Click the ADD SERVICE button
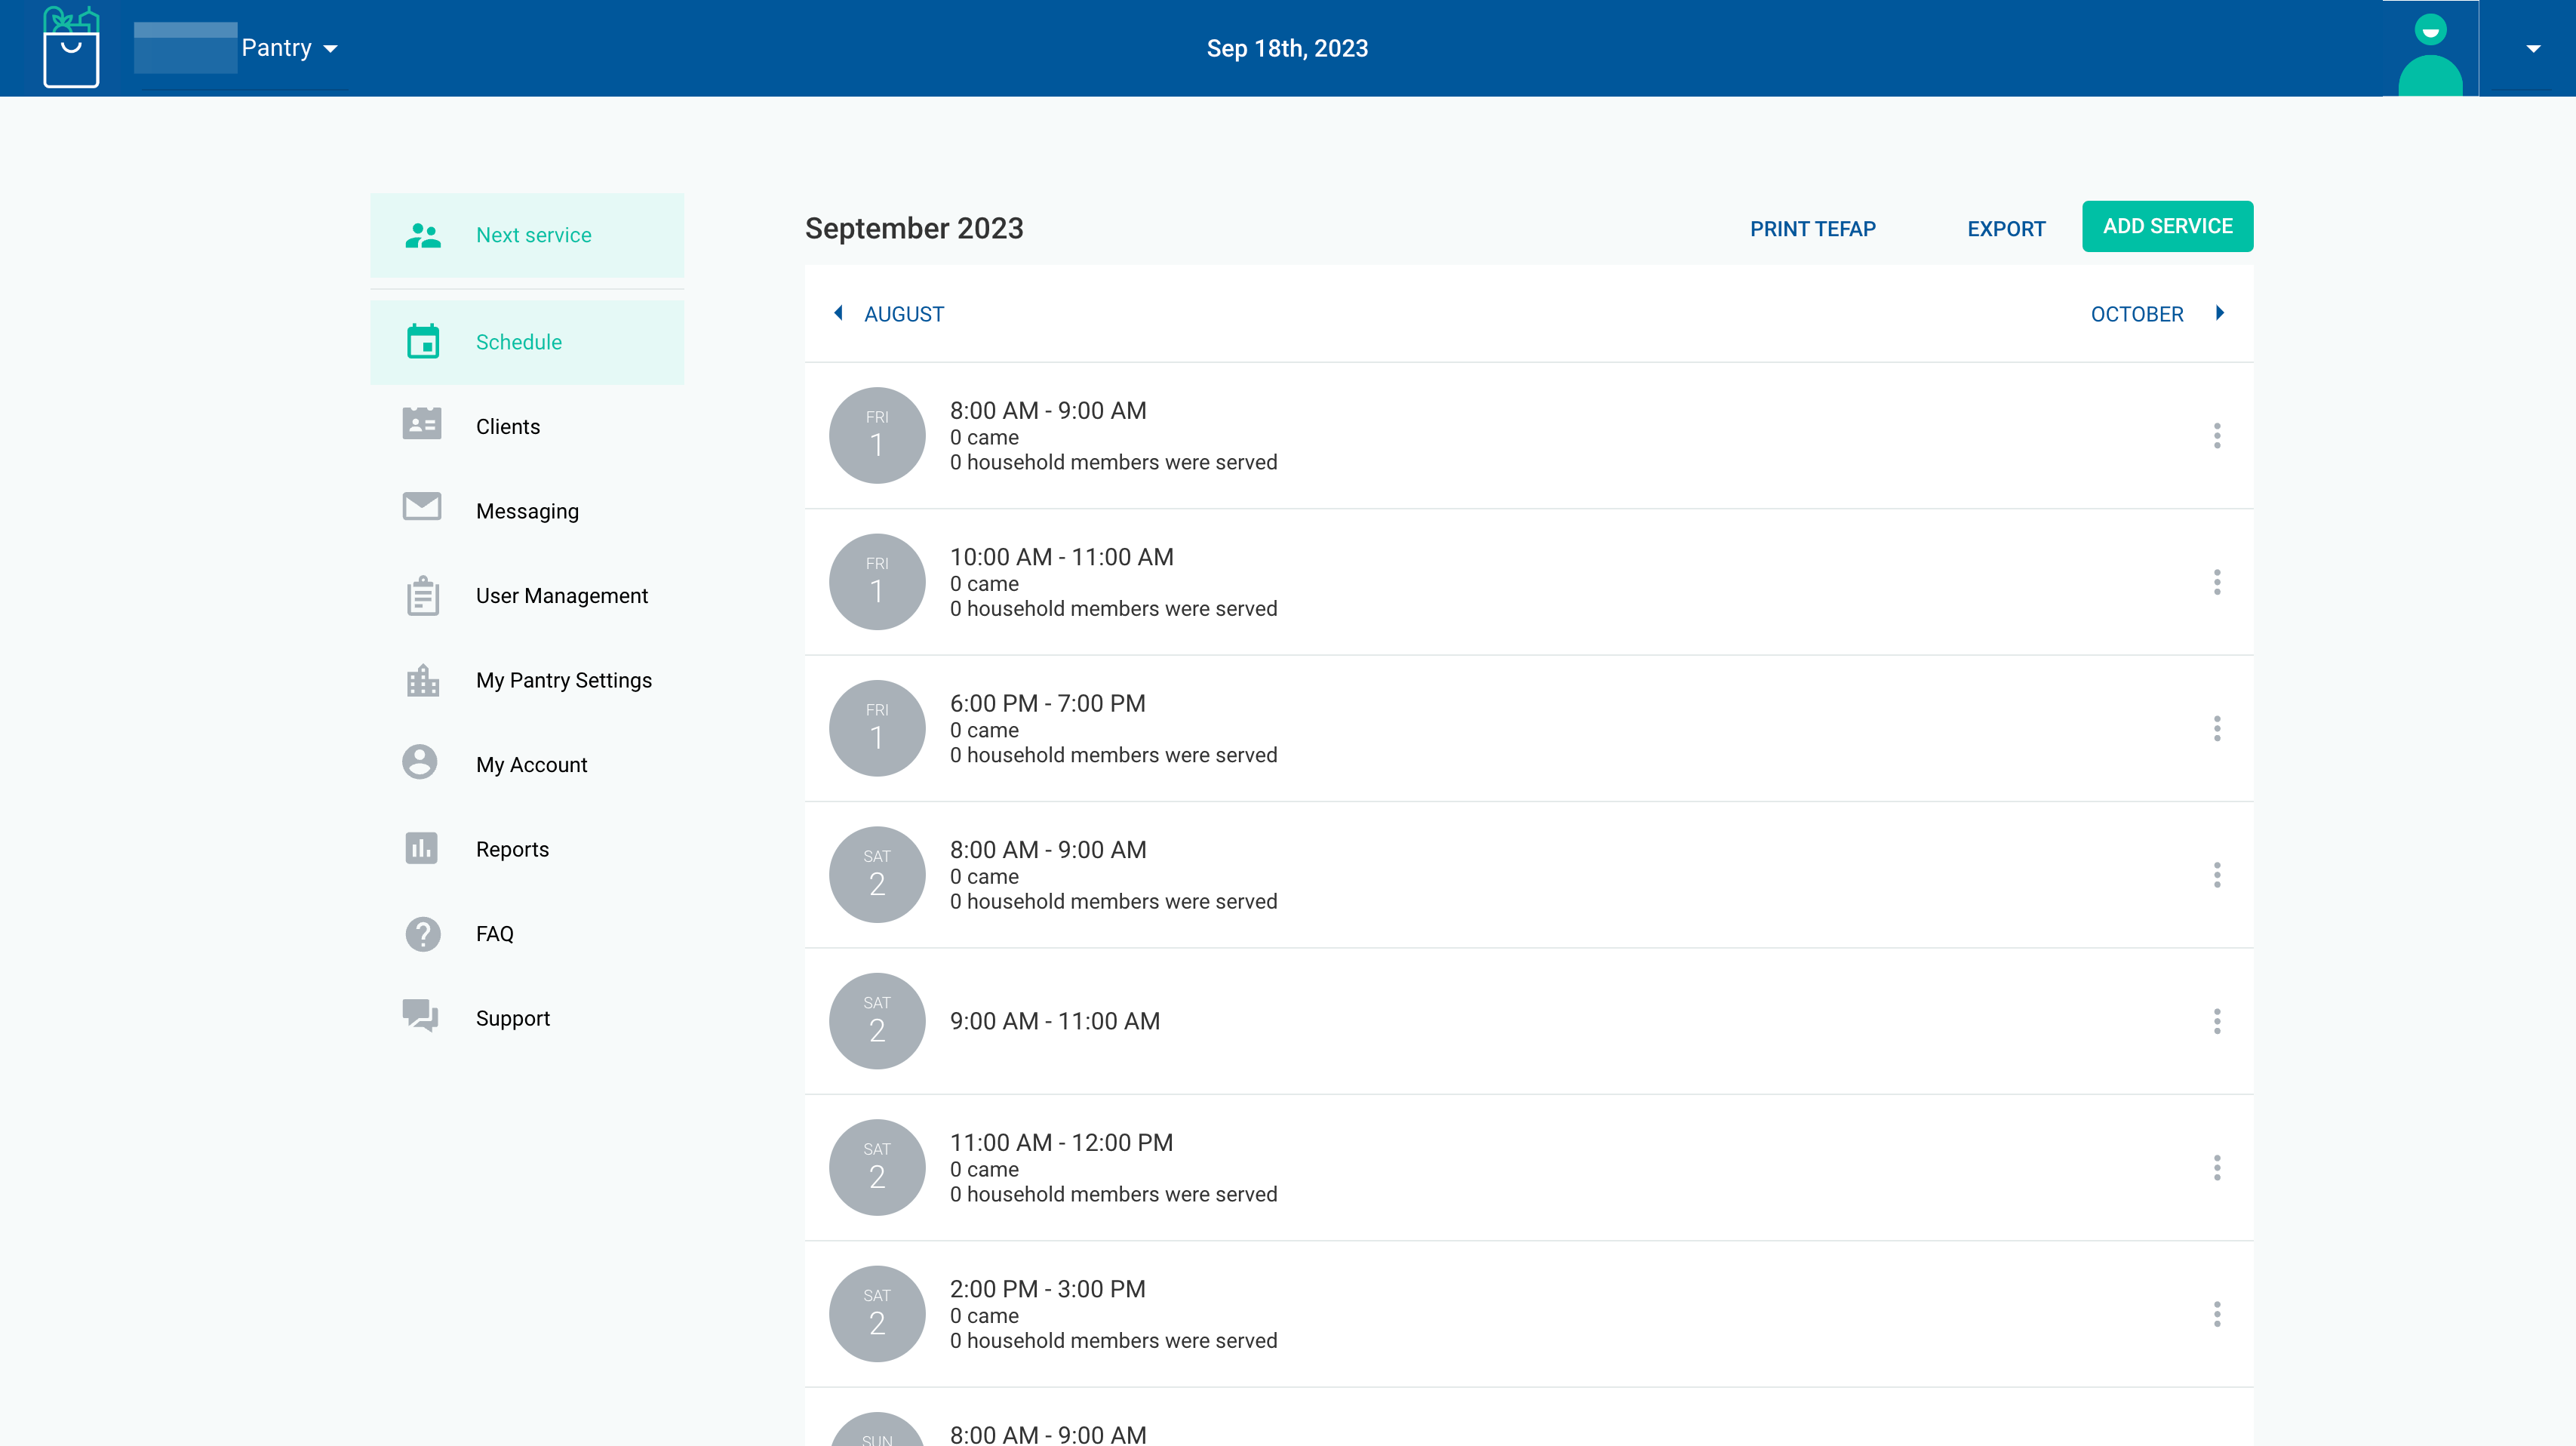The height and width of the screenshot is (1446, 2576). click(2167, 226)
